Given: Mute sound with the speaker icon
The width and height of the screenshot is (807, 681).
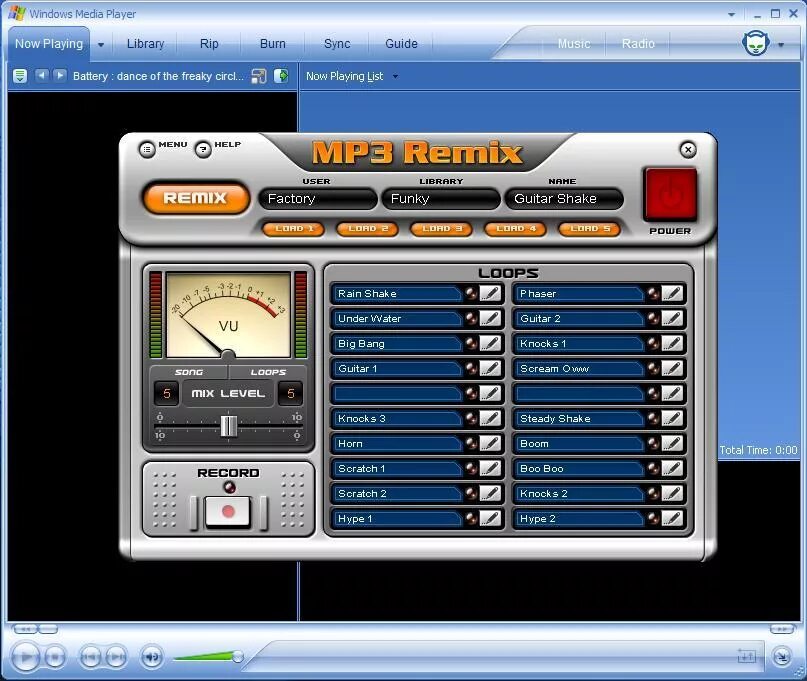Looking at the screenshot, I should (152, 657).
